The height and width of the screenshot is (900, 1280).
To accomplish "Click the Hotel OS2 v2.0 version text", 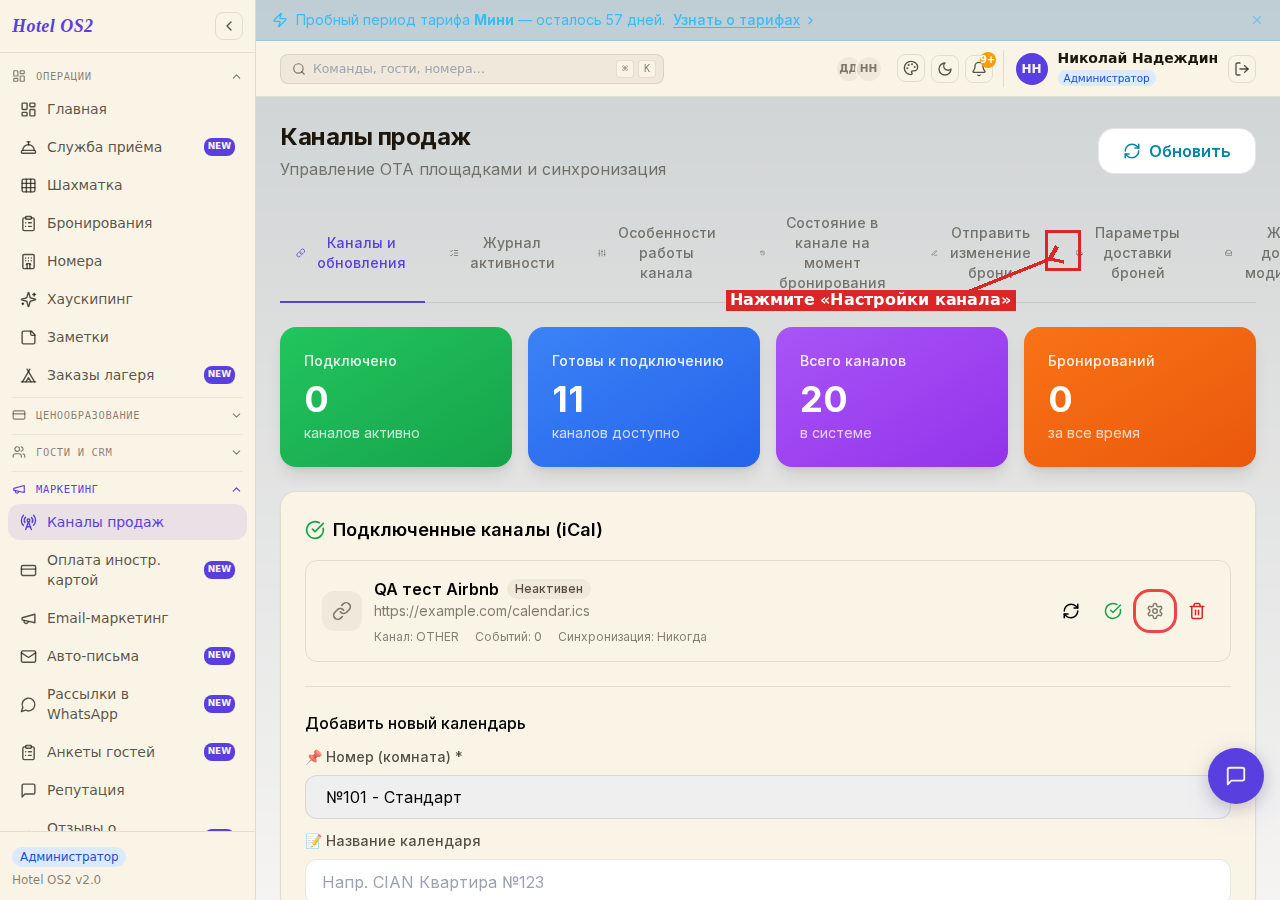I will click(56, 880).
